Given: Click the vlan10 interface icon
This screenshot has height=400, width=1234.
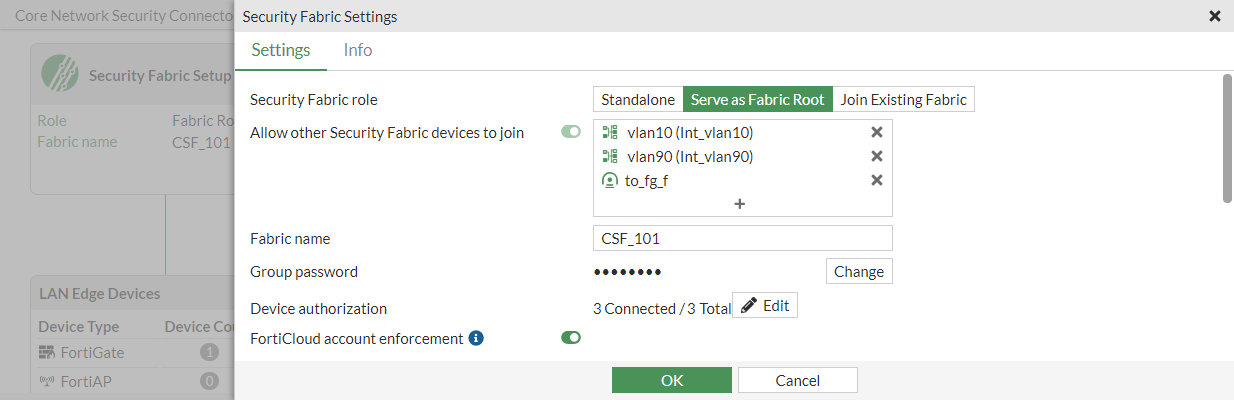Looking at the screenshot, I should point(610,132).
